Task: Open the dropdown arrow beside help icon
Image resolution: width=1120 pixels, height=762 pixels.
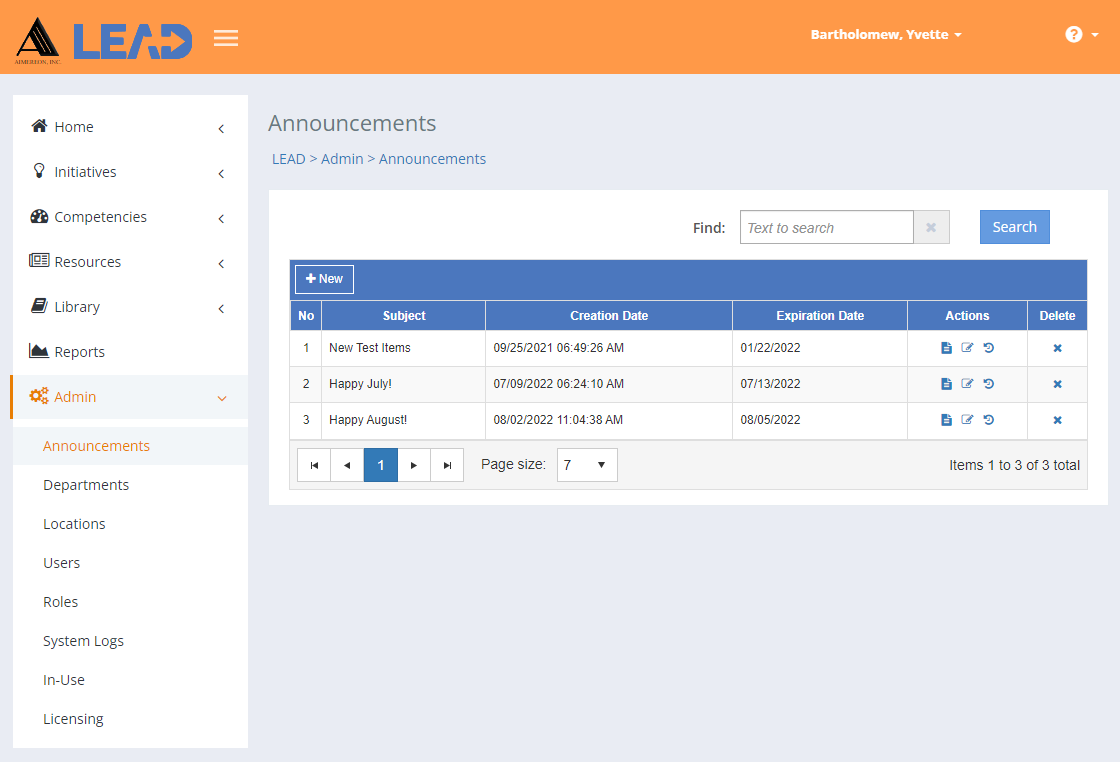Action: point(1095,35)
